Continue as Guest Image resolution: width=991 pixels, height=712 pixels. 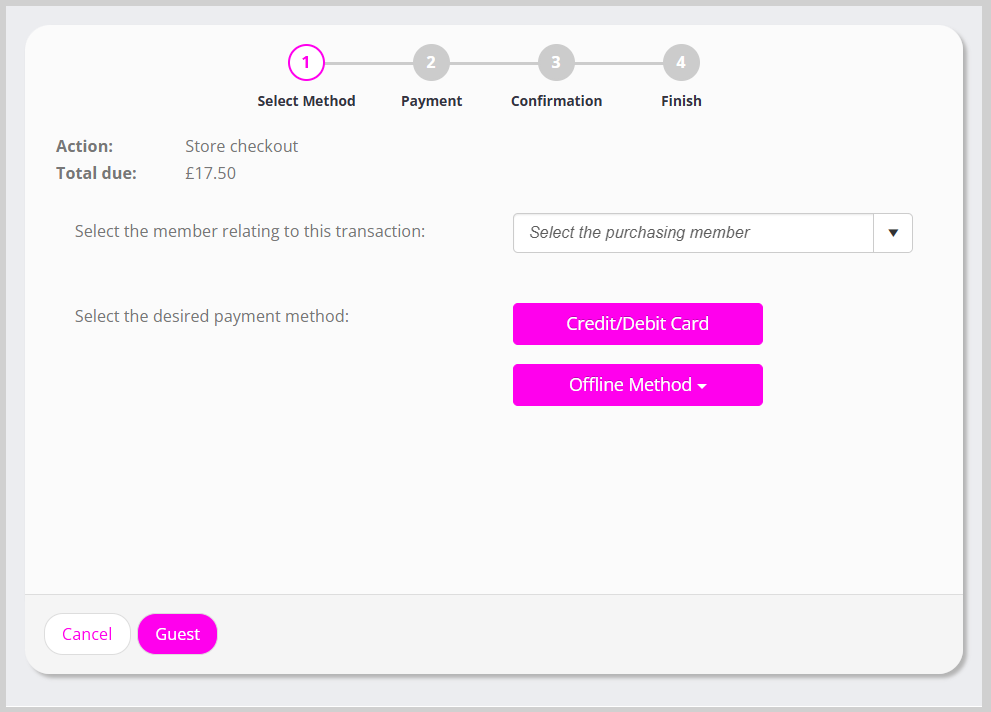(177, 634)
